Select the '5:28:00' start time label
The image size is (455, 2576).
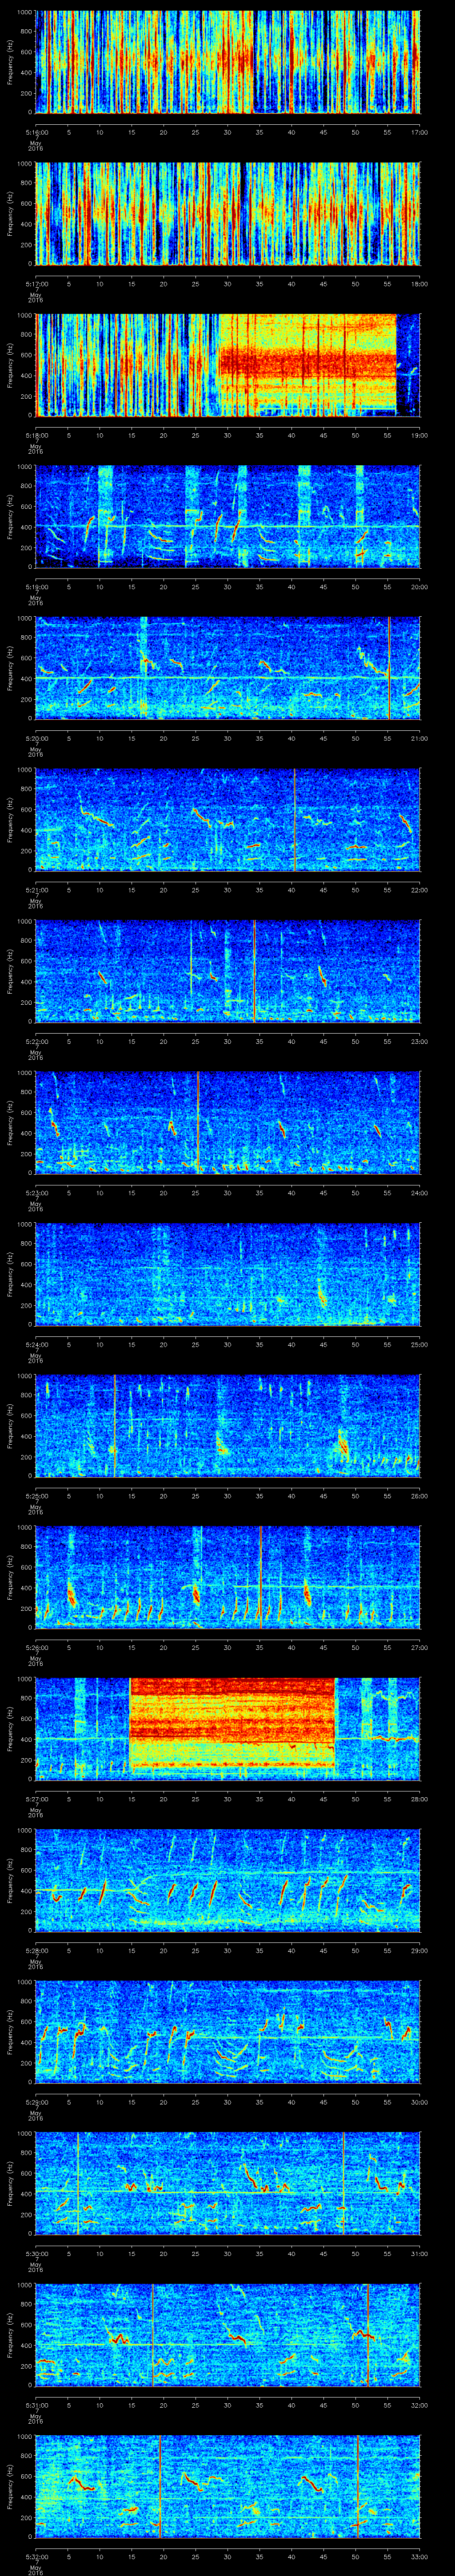click(x=36, y=1950)
